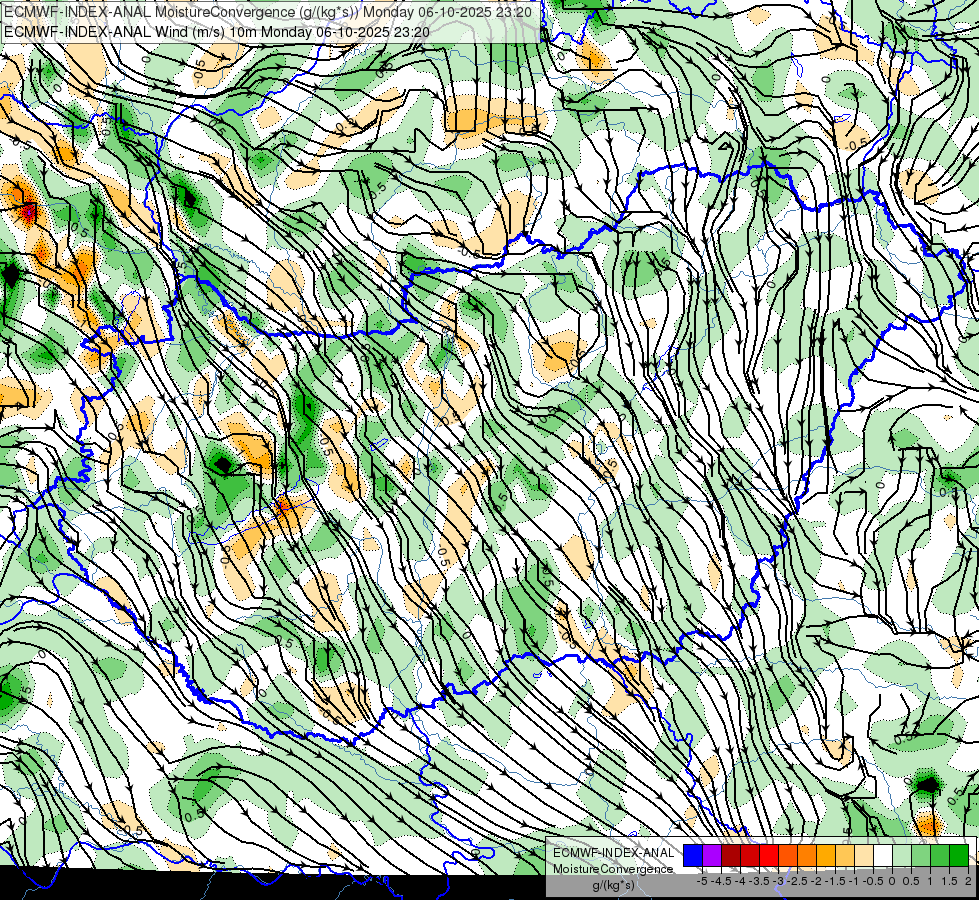This screenshot has height=900, width=979.
Task: Pick the darkest green legend swatch (1.5 to 2)
Action: [959, 856]
